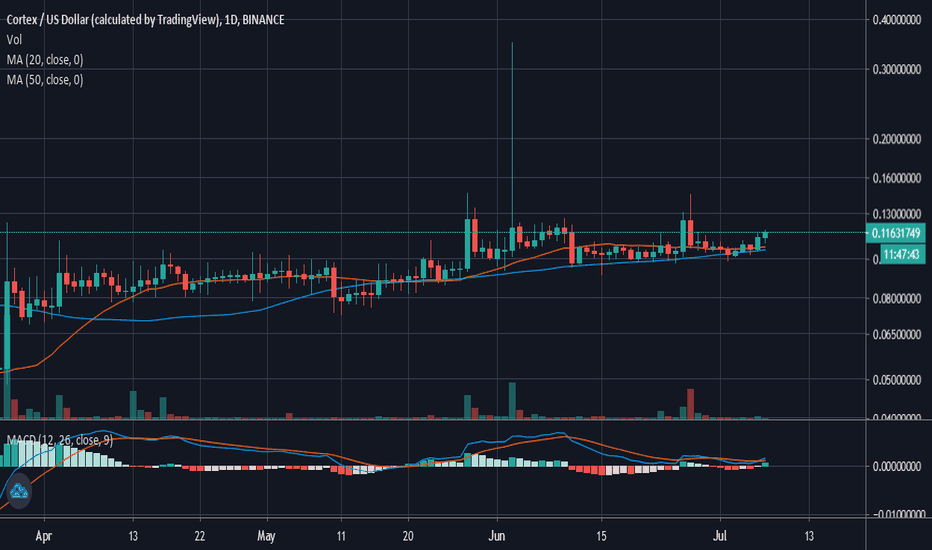Select the MA (50, close, 0) legend
The width and height of the screenshot is (932, 550).
pos(45,80)
